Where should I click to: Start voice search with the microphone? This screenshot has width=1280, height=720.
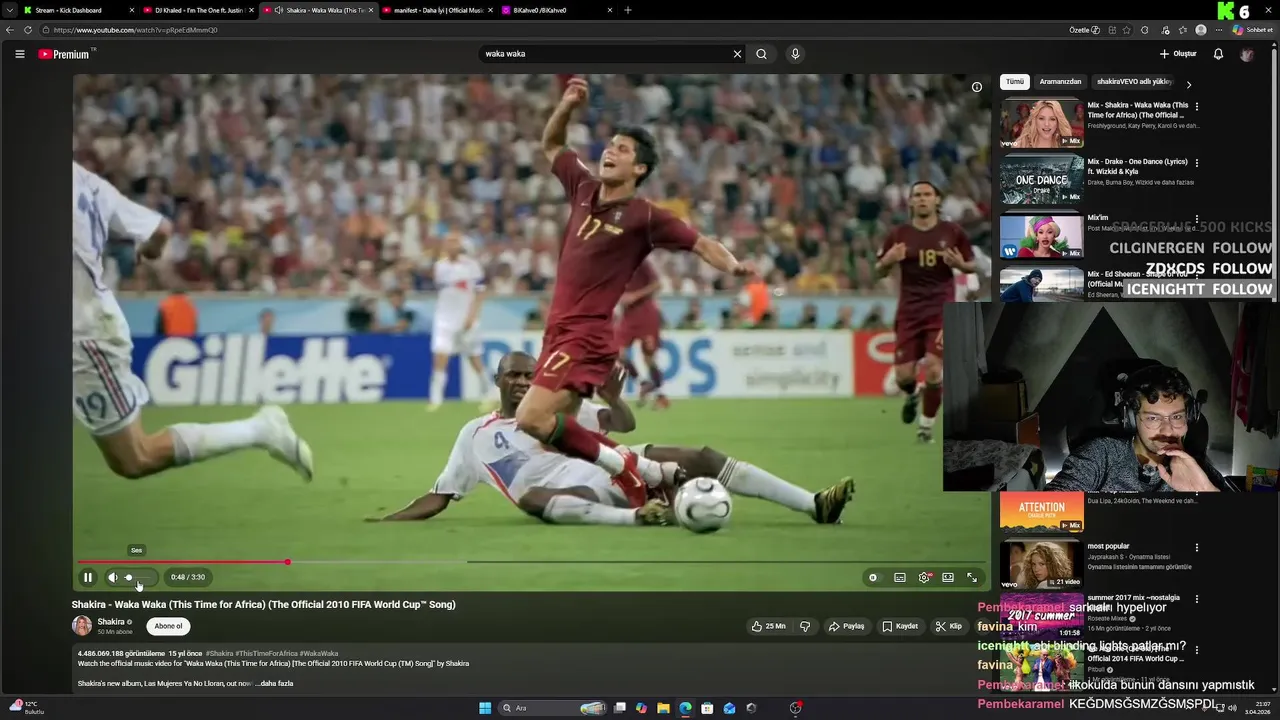tap(795, 54)
